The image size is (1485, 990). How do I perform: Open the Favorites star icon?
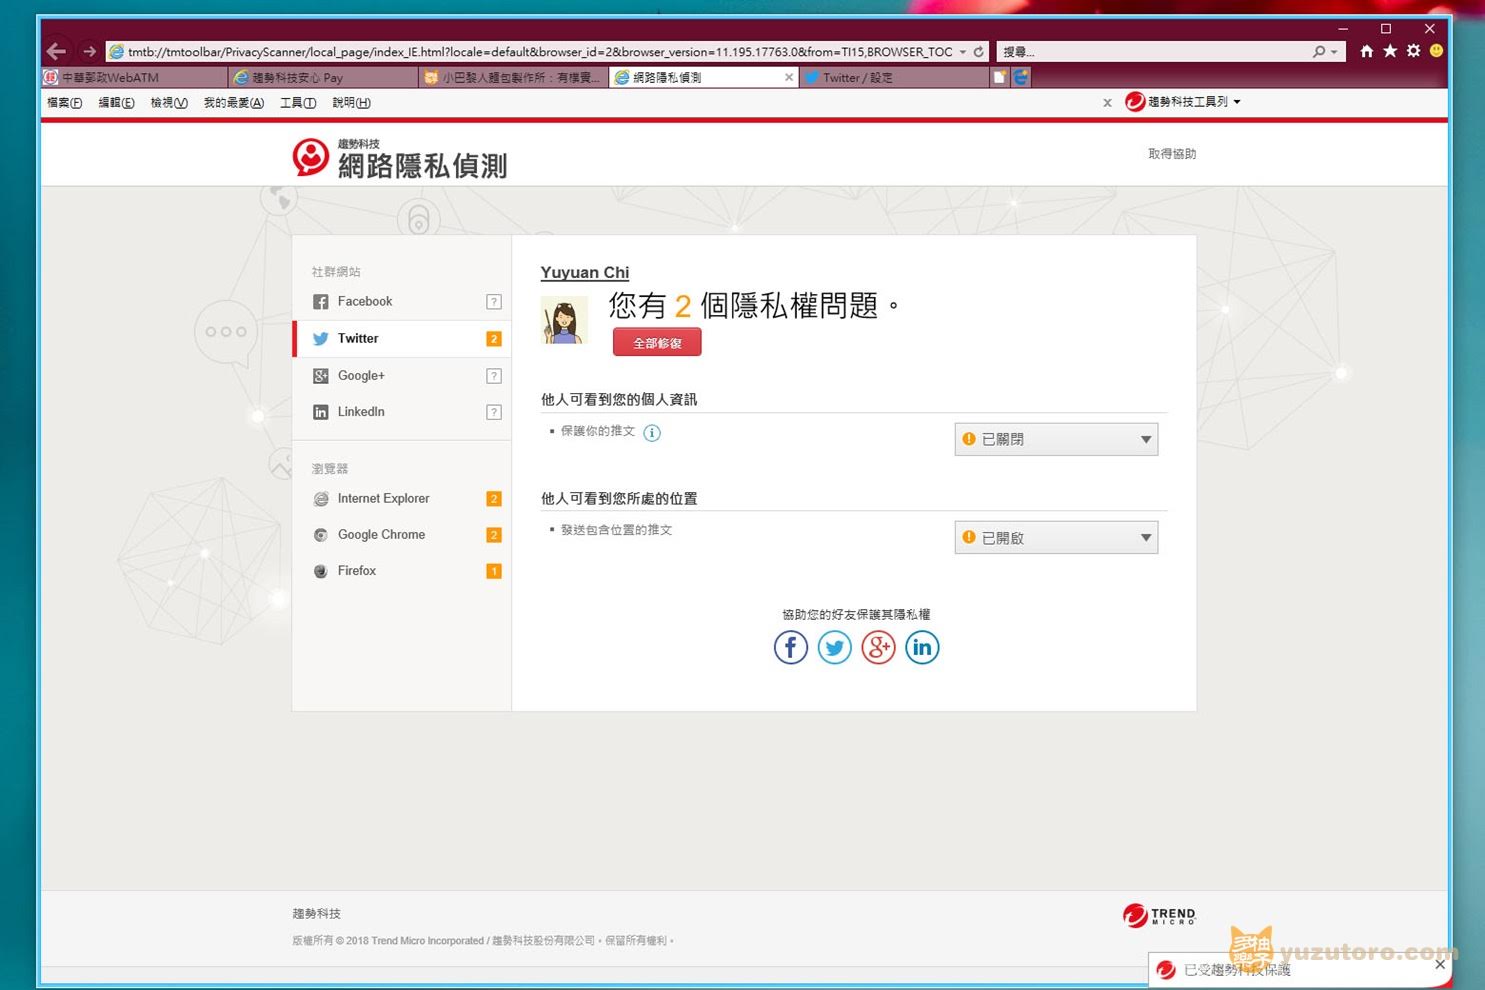1390,51
